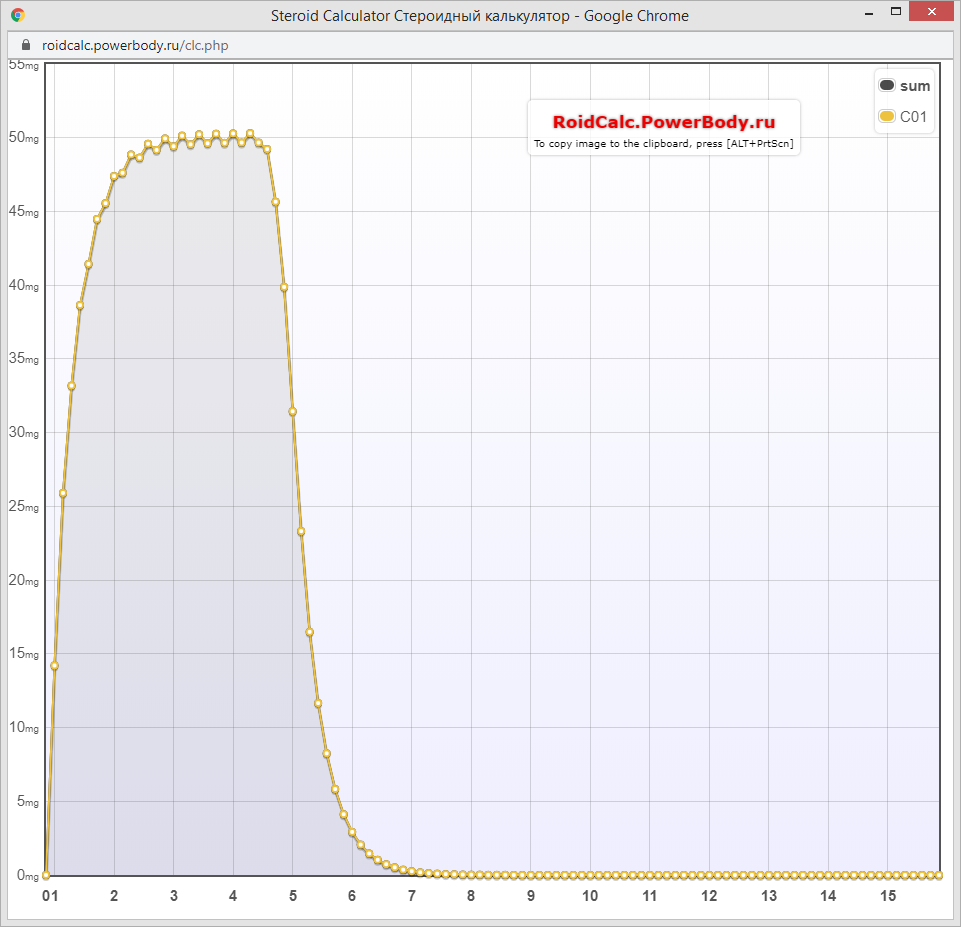
Task: Click the yellow C01 legend swatch
Action: [x=886, y=117]
